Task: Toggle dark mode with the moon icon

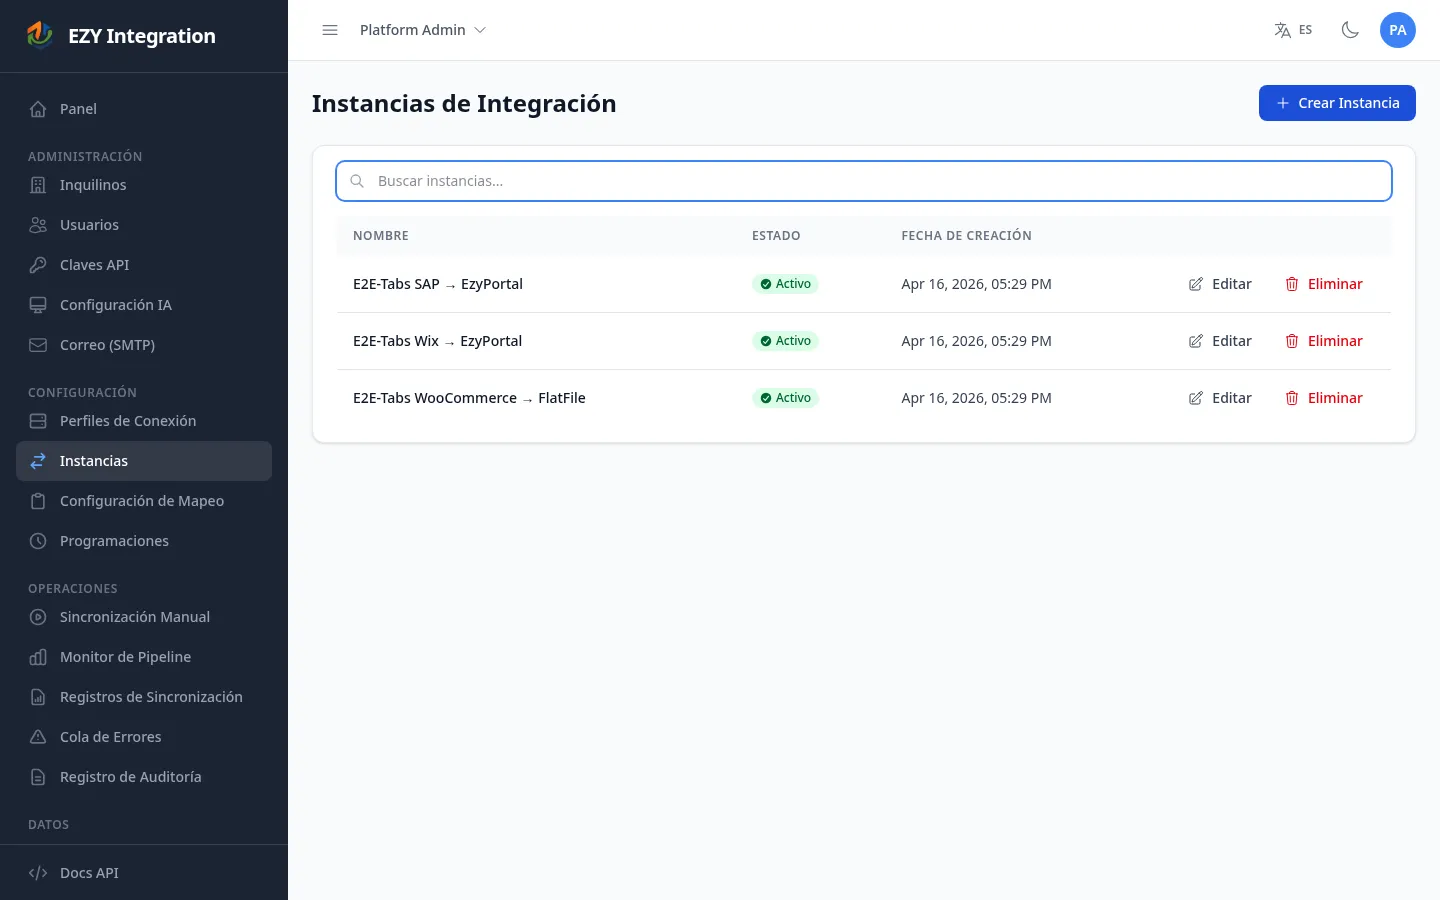Action: [x=1350, y=30]
